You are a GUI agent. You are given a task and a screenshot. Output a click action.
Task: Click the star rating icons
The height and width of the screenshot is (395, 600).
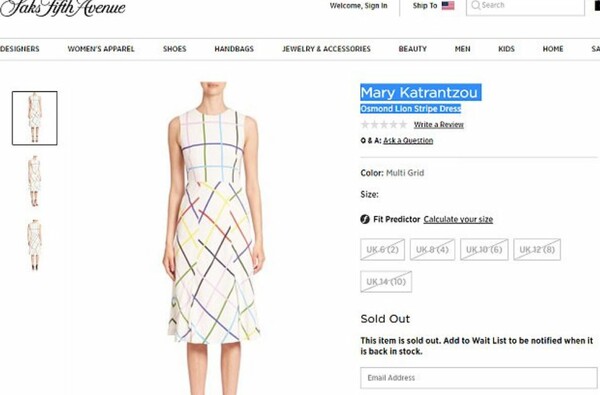coord(384,124)
